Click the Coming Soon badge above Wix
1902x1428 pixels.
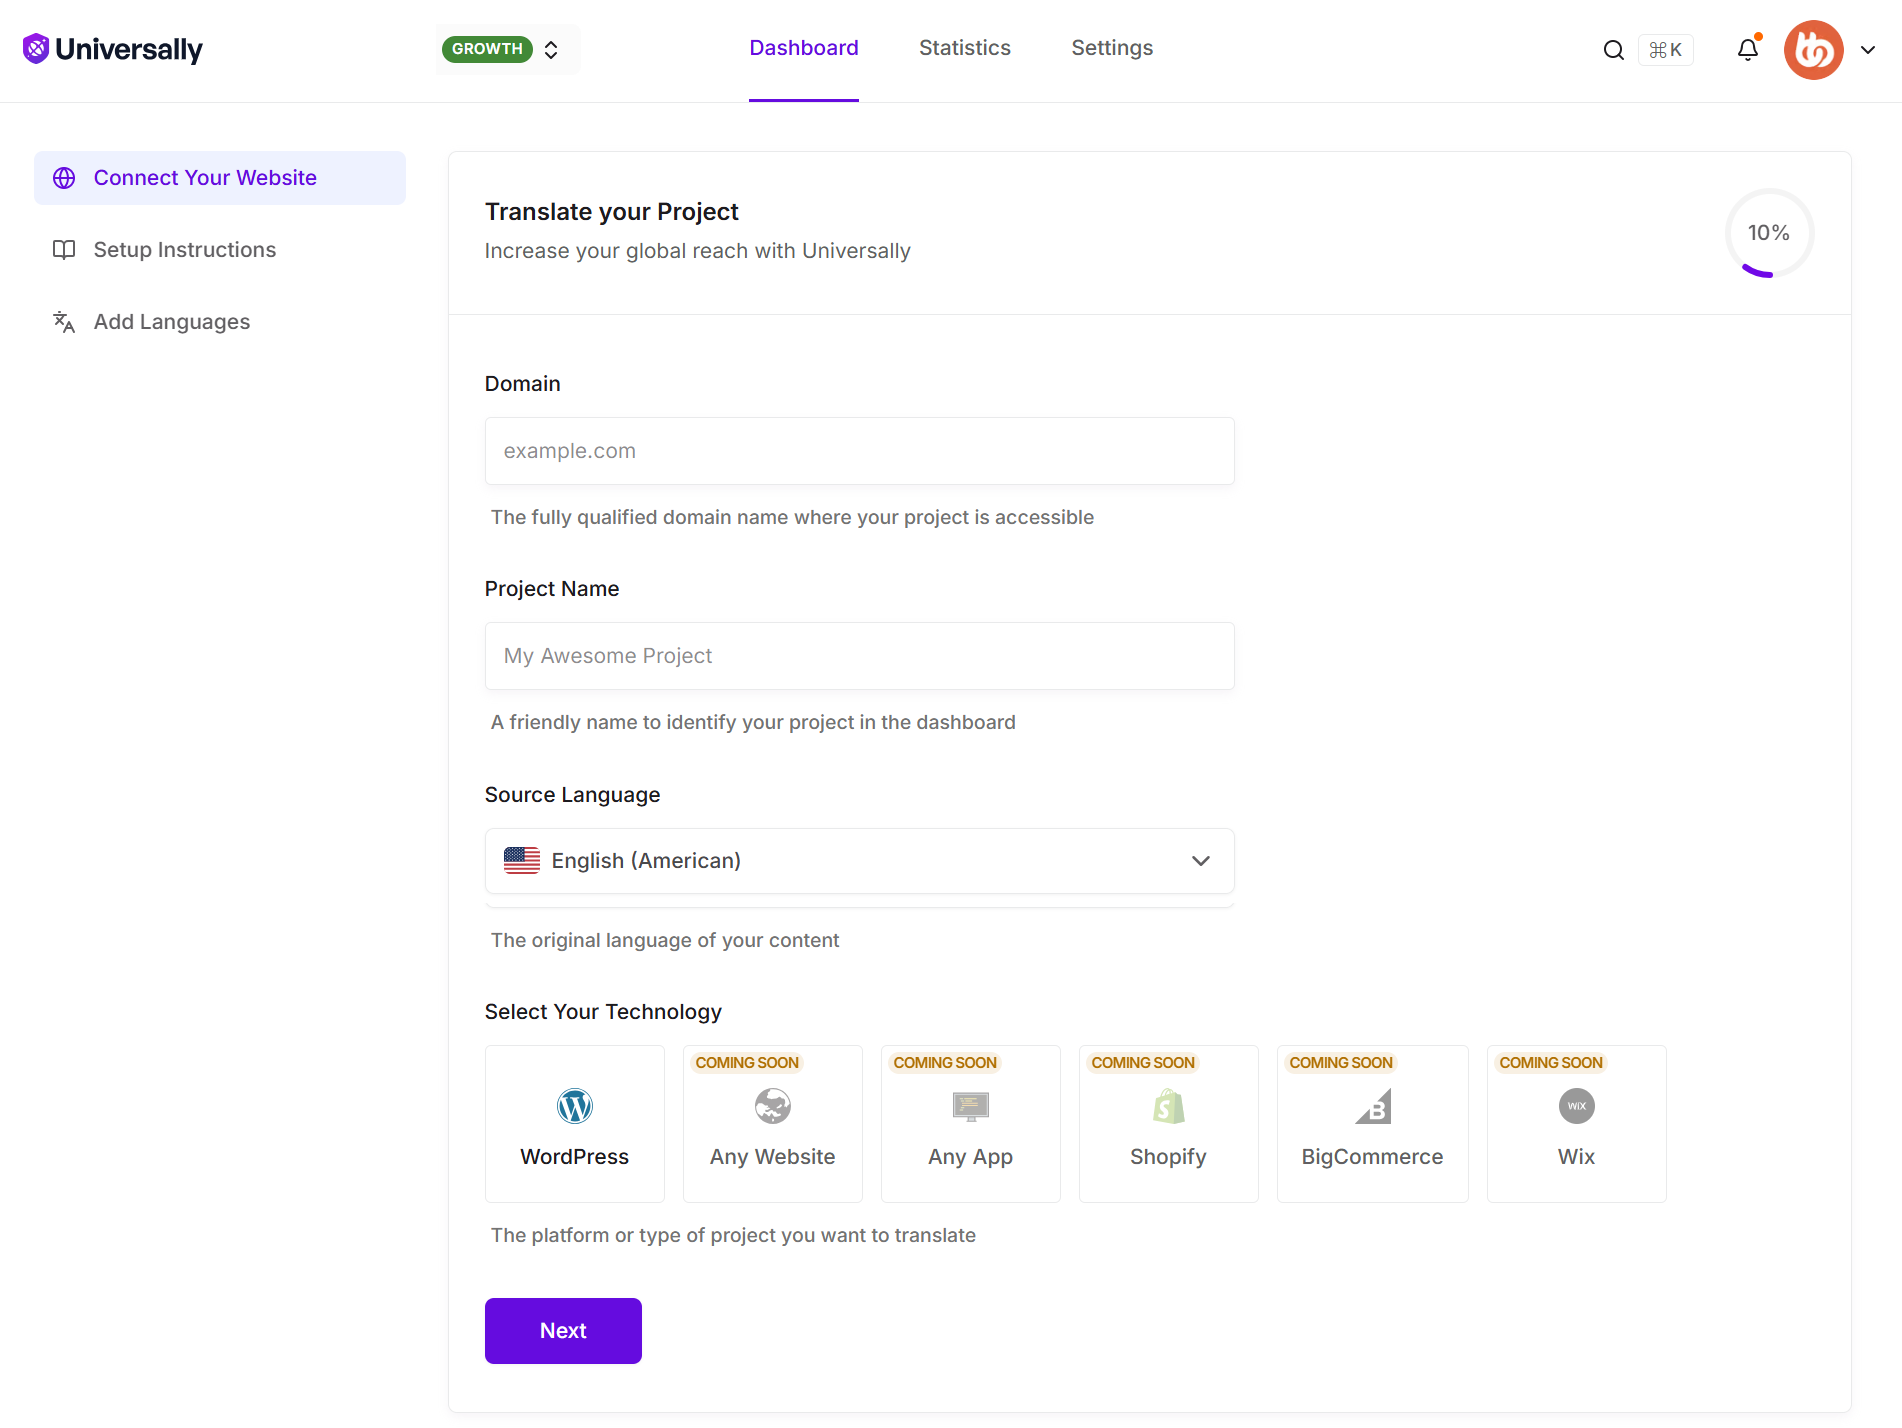[1551, 1063]
